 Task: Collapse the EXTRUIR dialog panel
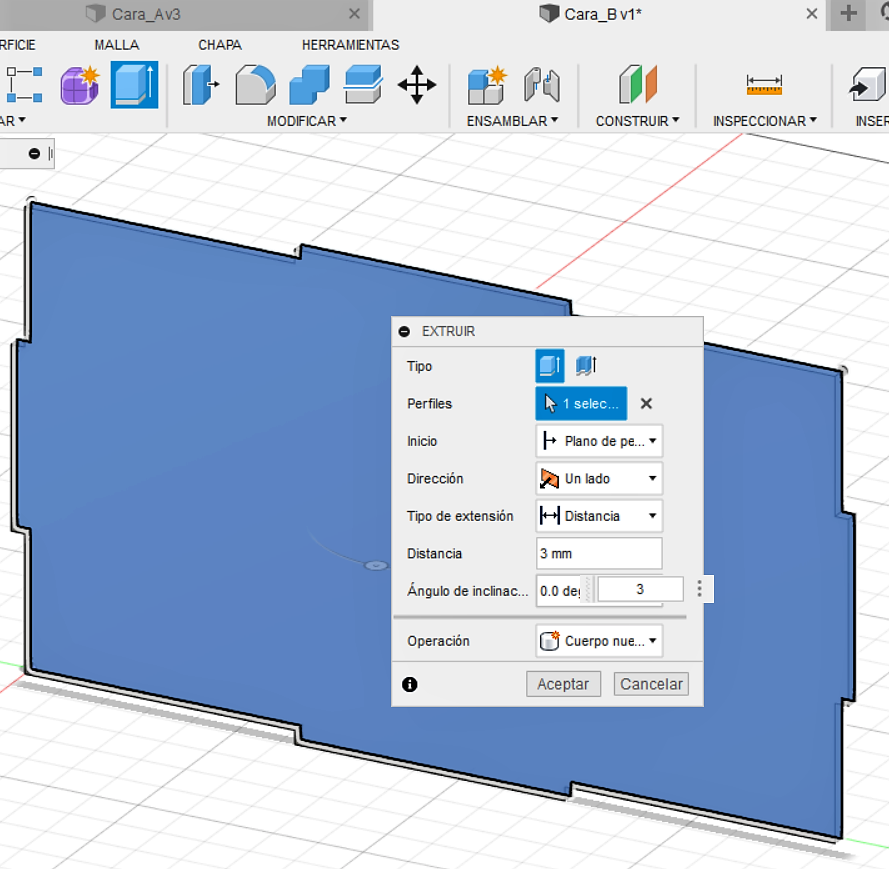coord(404,332)
